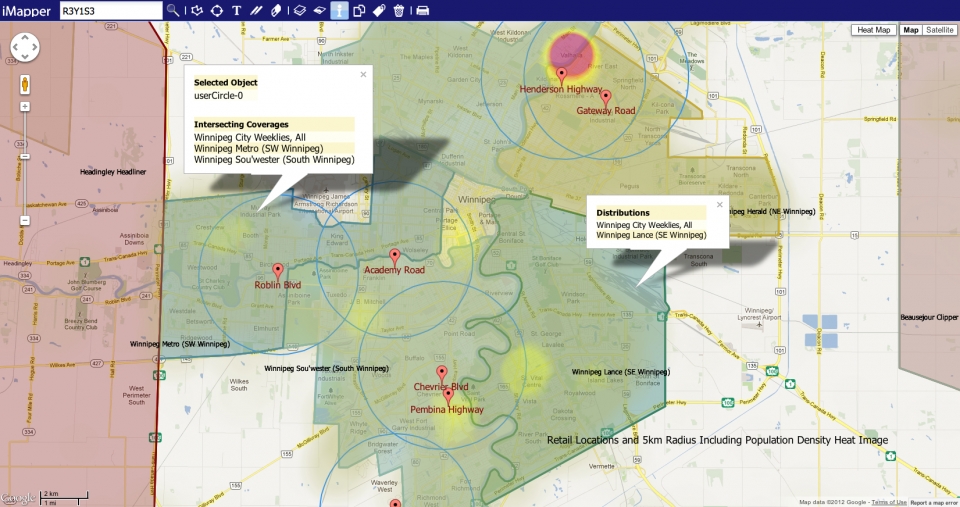Select the eraser tool
Viewport: 960px width, 507px height.
[276, 10]
